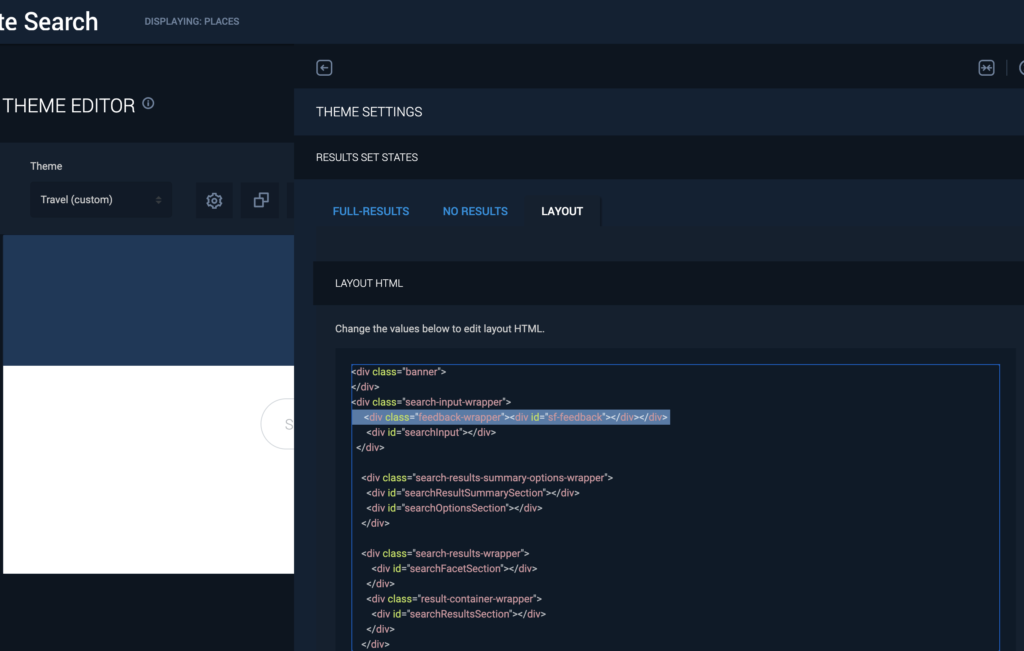This screenshot has width=1024, height=651.
Task: Click the Theme field label
Action: (x=46, y=167)
